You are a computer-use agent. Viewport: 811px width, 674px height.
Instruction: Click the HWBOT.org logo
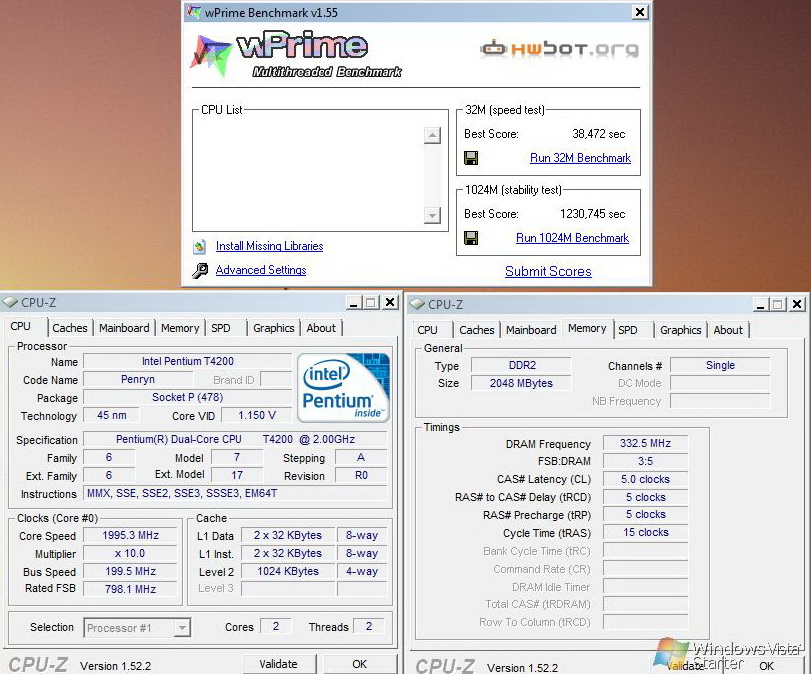point(560,49)
